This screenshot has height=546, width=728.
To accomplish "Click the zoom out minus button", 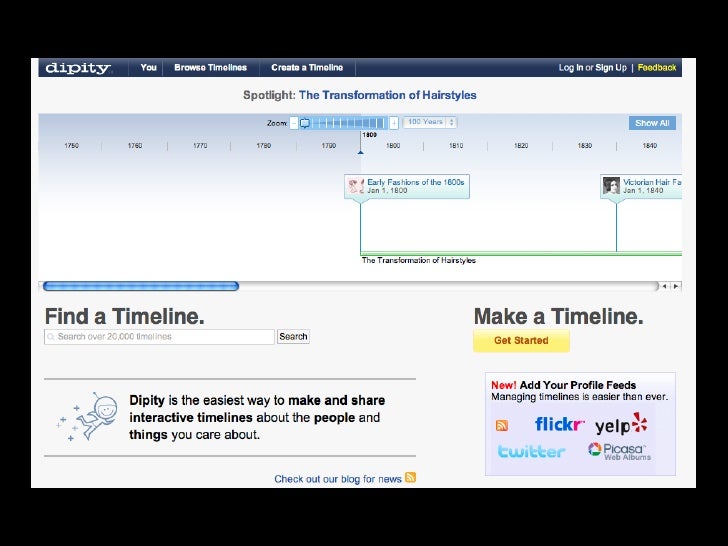I will [293, 123].
